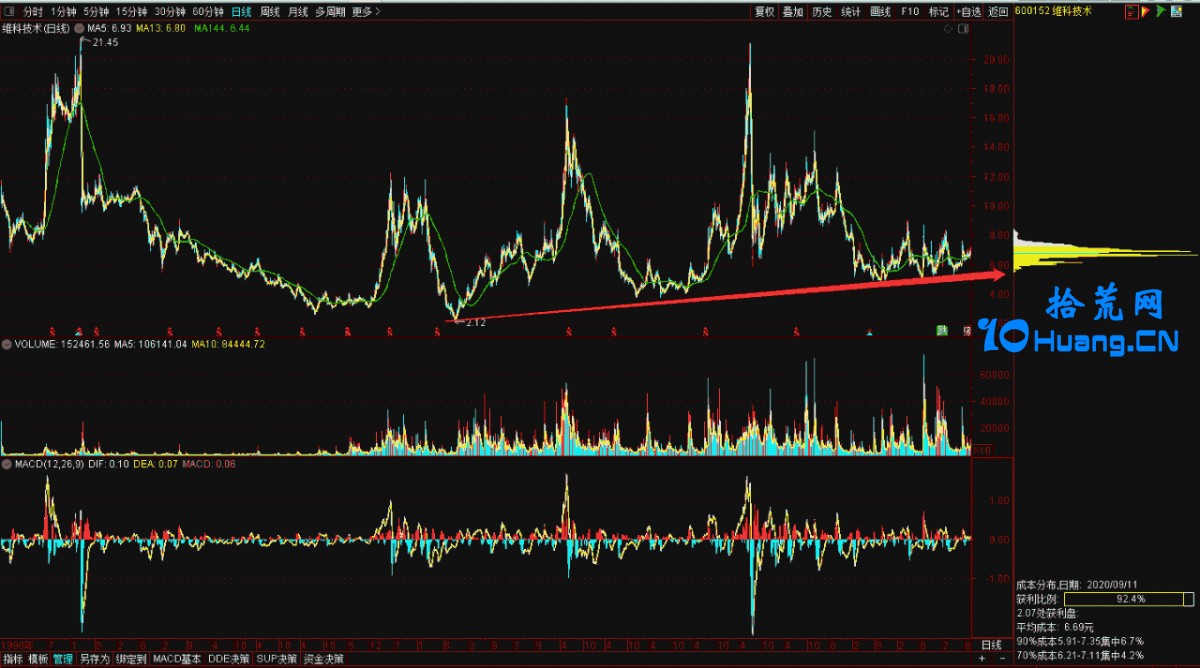Open the 多周期 multi-period view
This screenshot has height=668, width=1200.
coord(330,12)
